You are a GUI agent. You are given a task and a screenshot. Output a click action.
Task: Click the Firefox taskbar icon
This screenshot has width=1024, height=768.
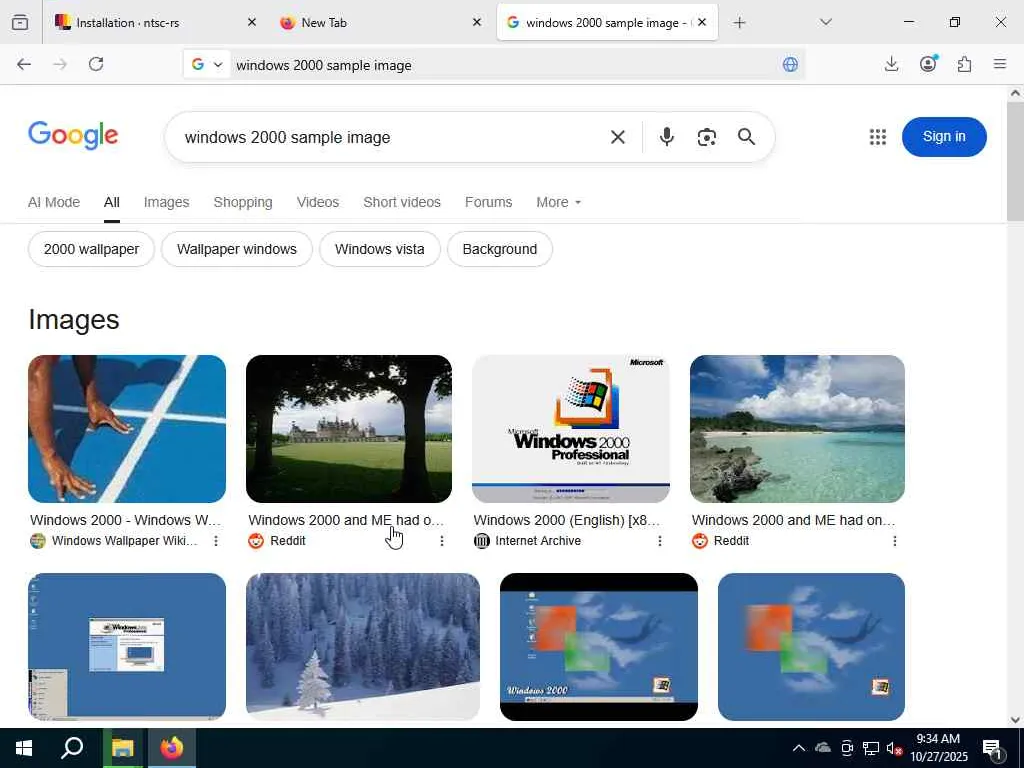point(172,748)
